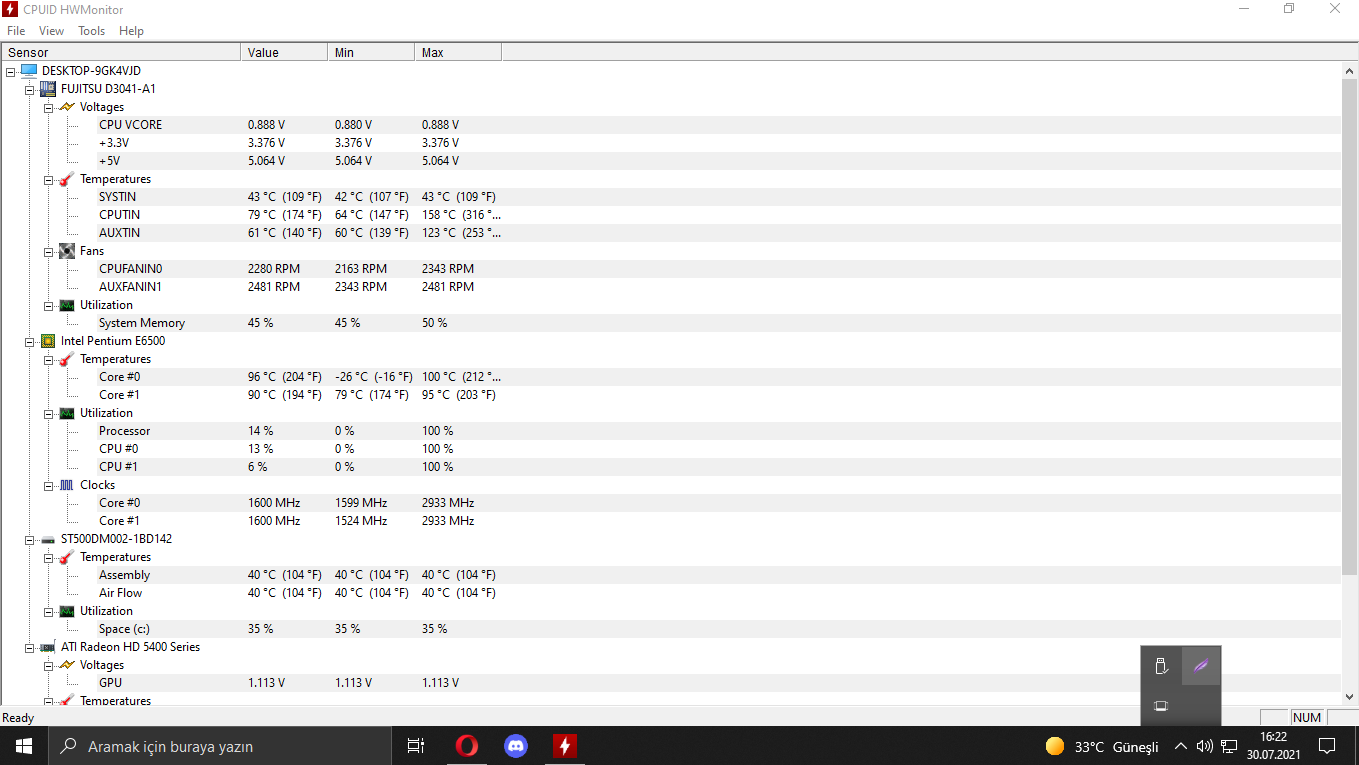Open the File menu
Screen dimensions: 1359x765
coord(16,31)
